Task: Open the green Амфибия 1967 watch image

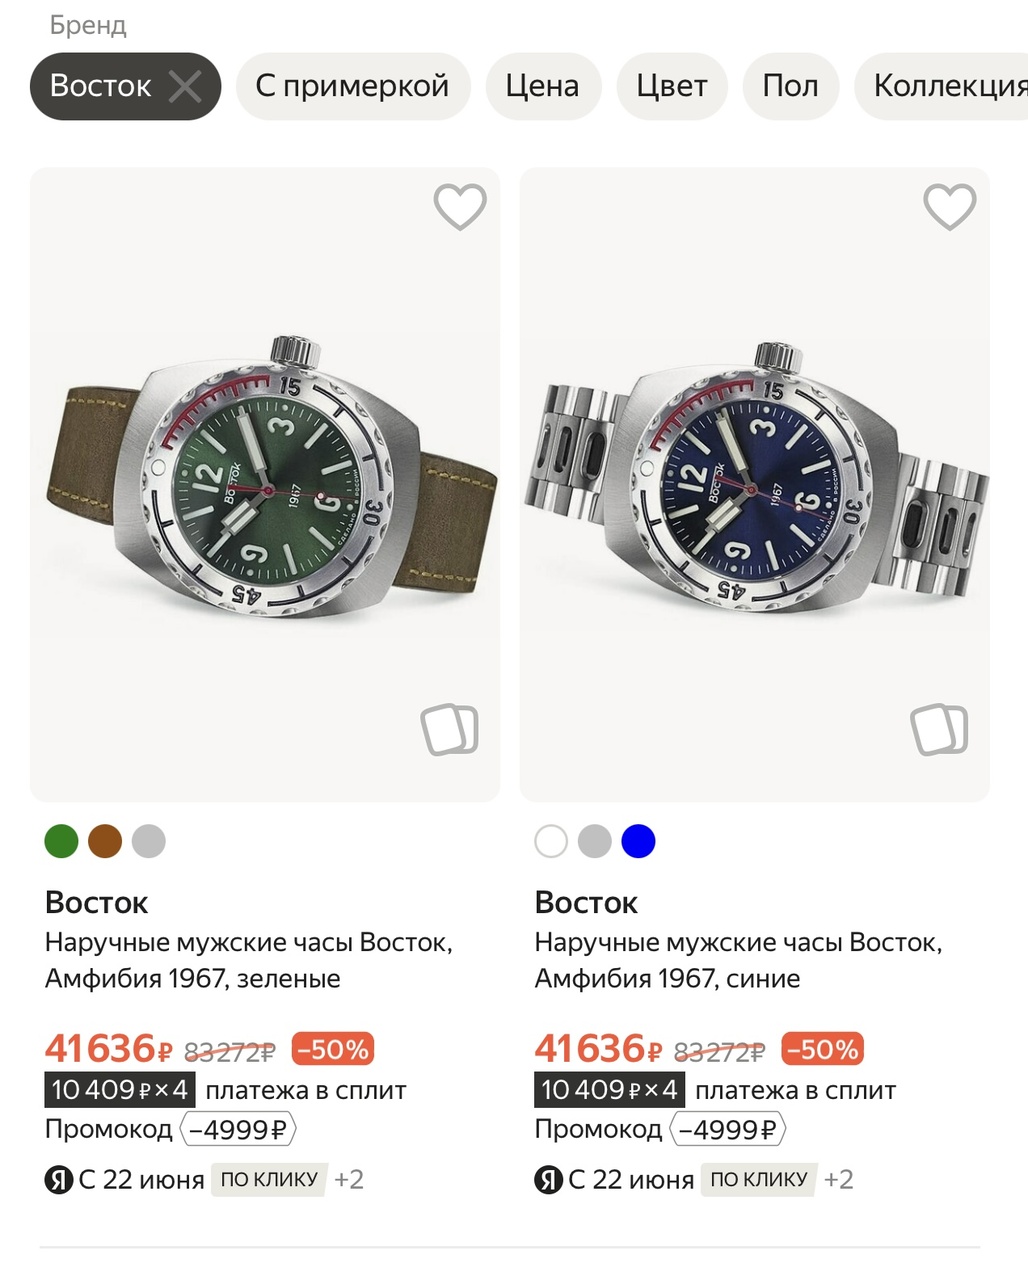Action: (x=265, y=485)
